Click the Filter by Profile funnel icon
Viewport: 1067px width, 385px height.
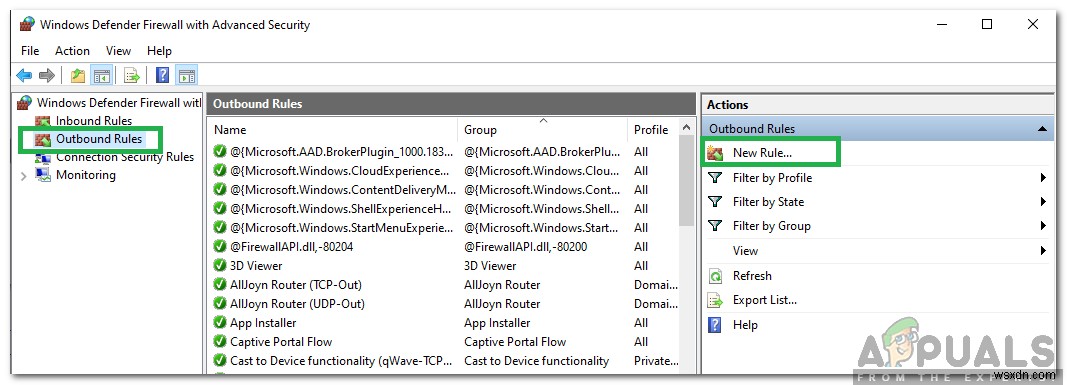[715, 178]
